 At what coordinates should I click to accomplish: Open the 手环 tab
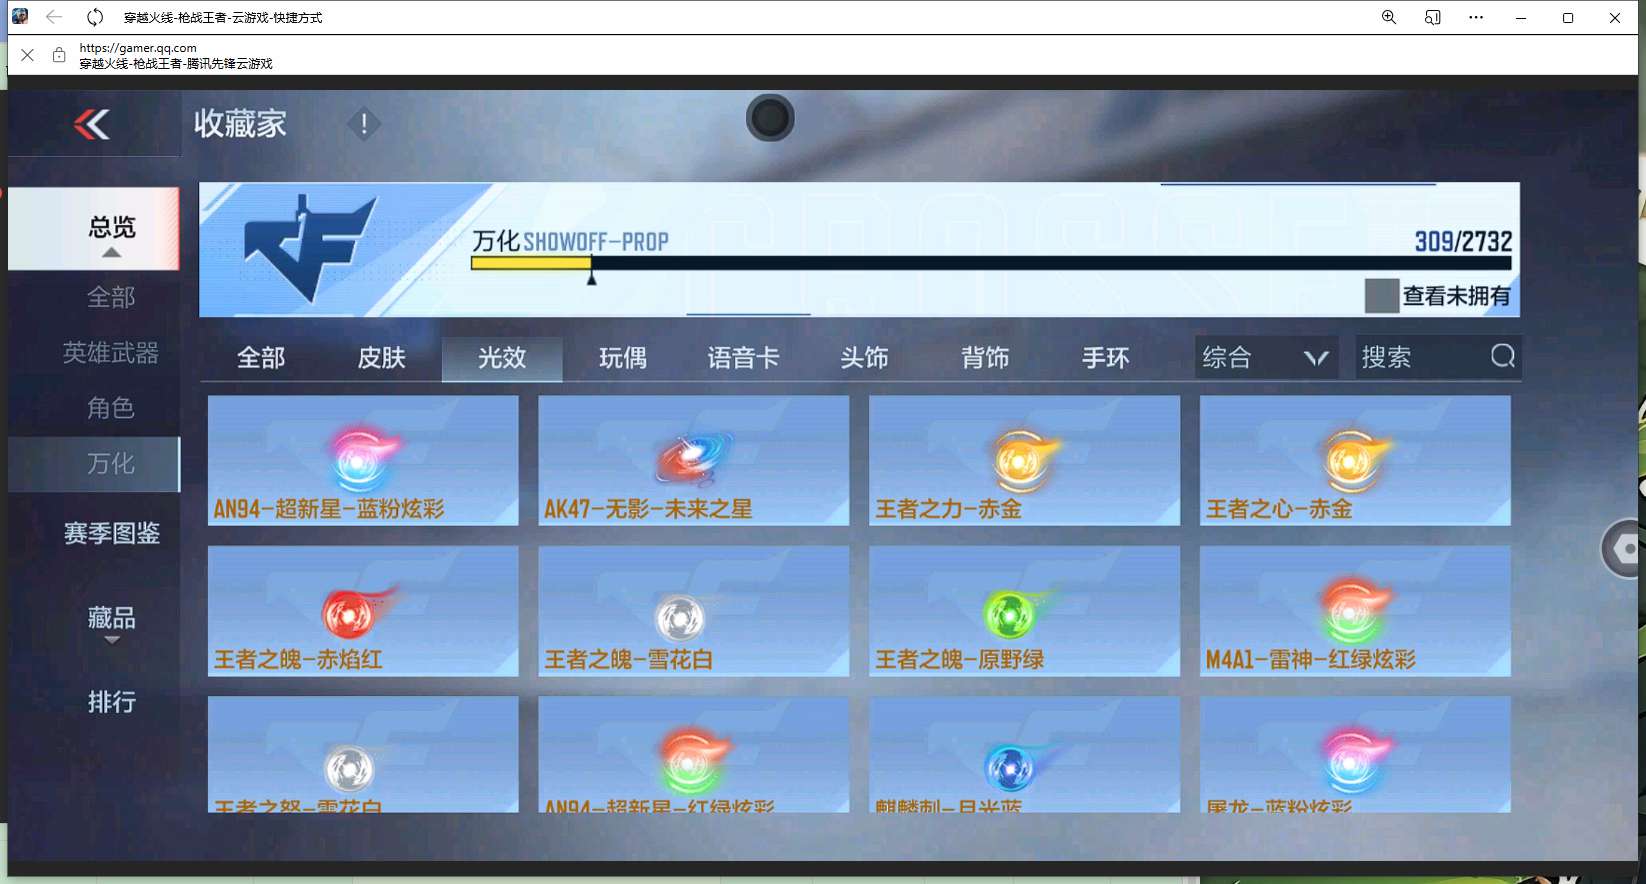1105,357
